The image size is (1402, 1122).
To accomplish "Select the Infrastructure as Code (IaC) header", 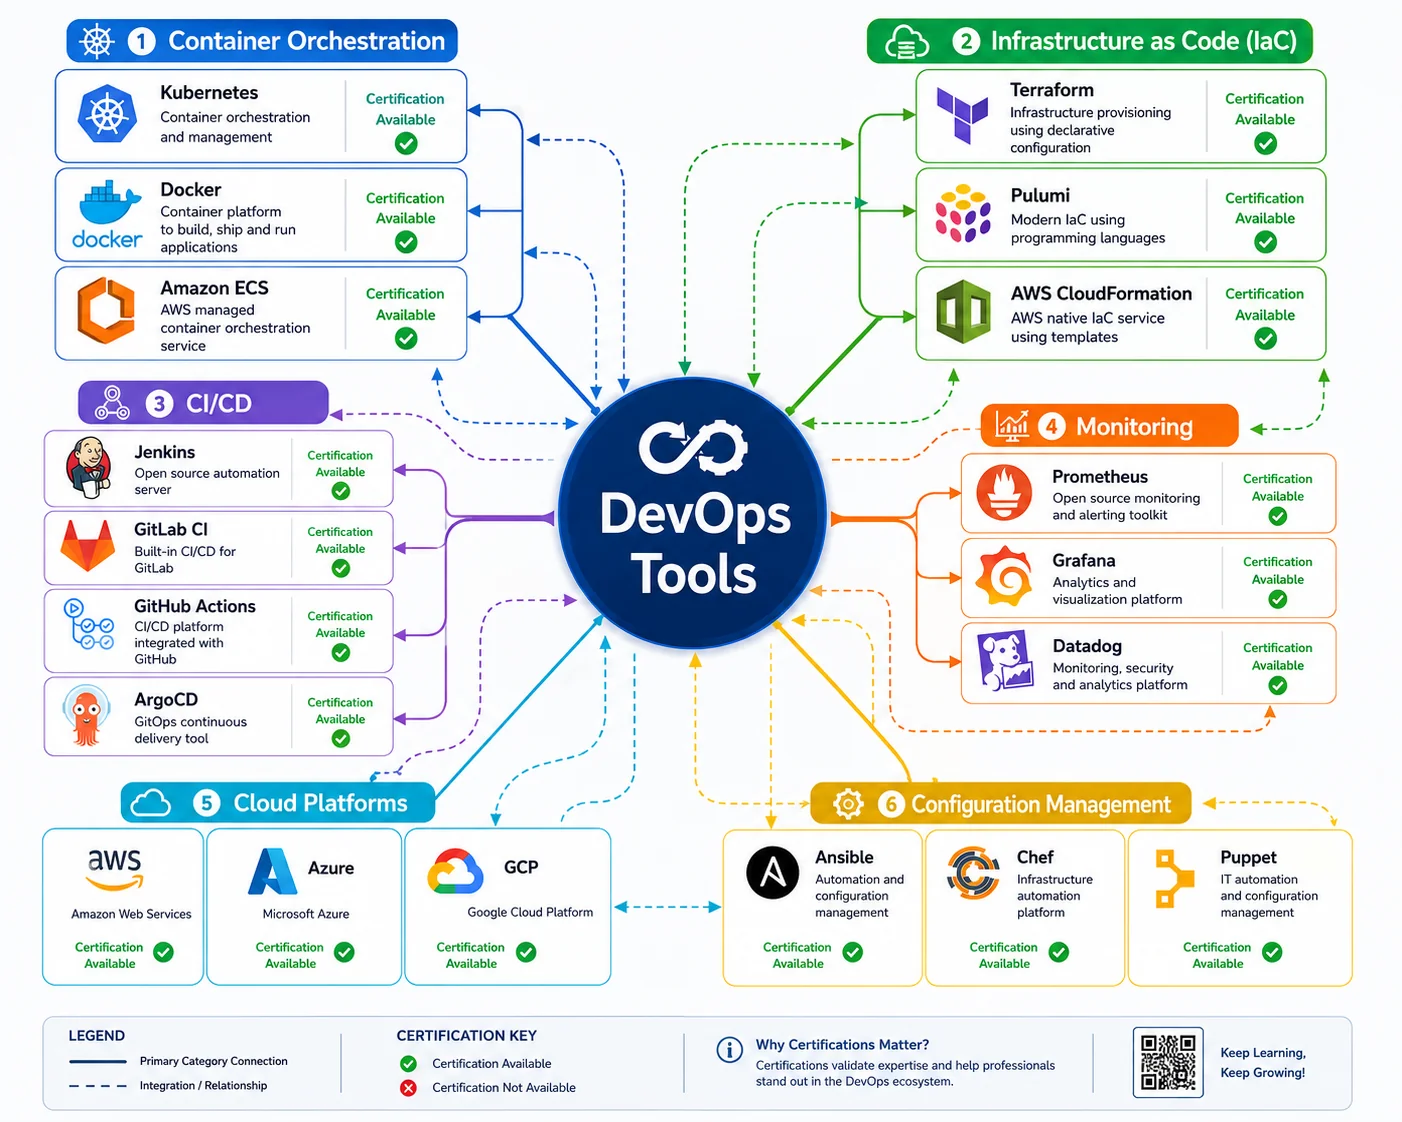I will pyautogui.click(x=1089, y=41).
